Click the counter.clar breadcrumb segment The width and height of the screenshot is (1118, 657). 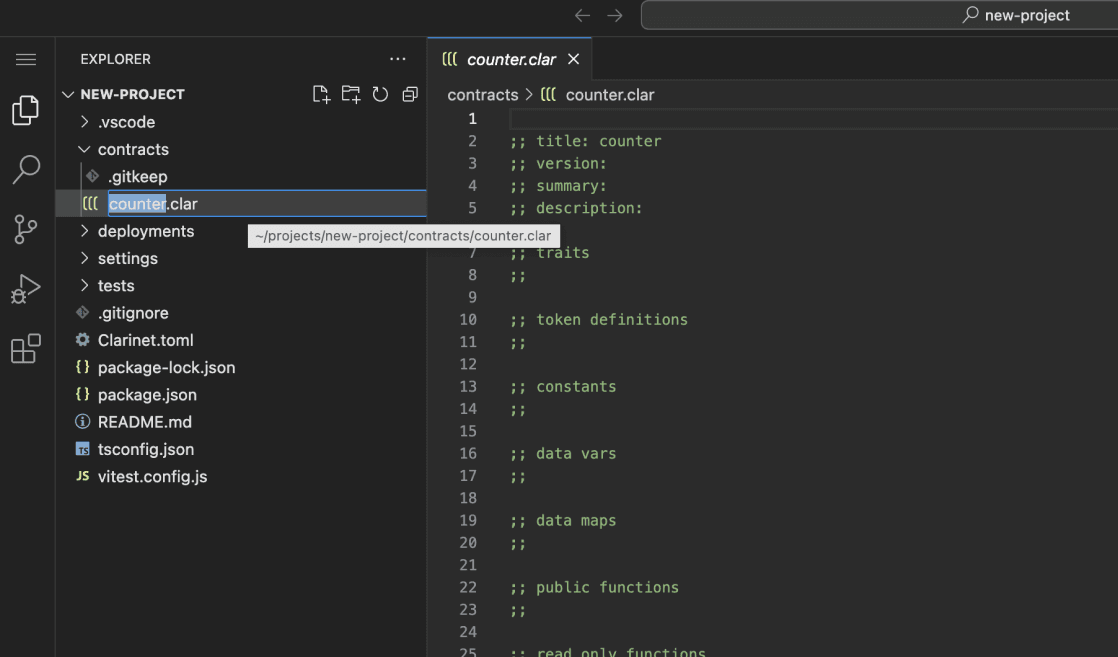click(x=610, y=95)
